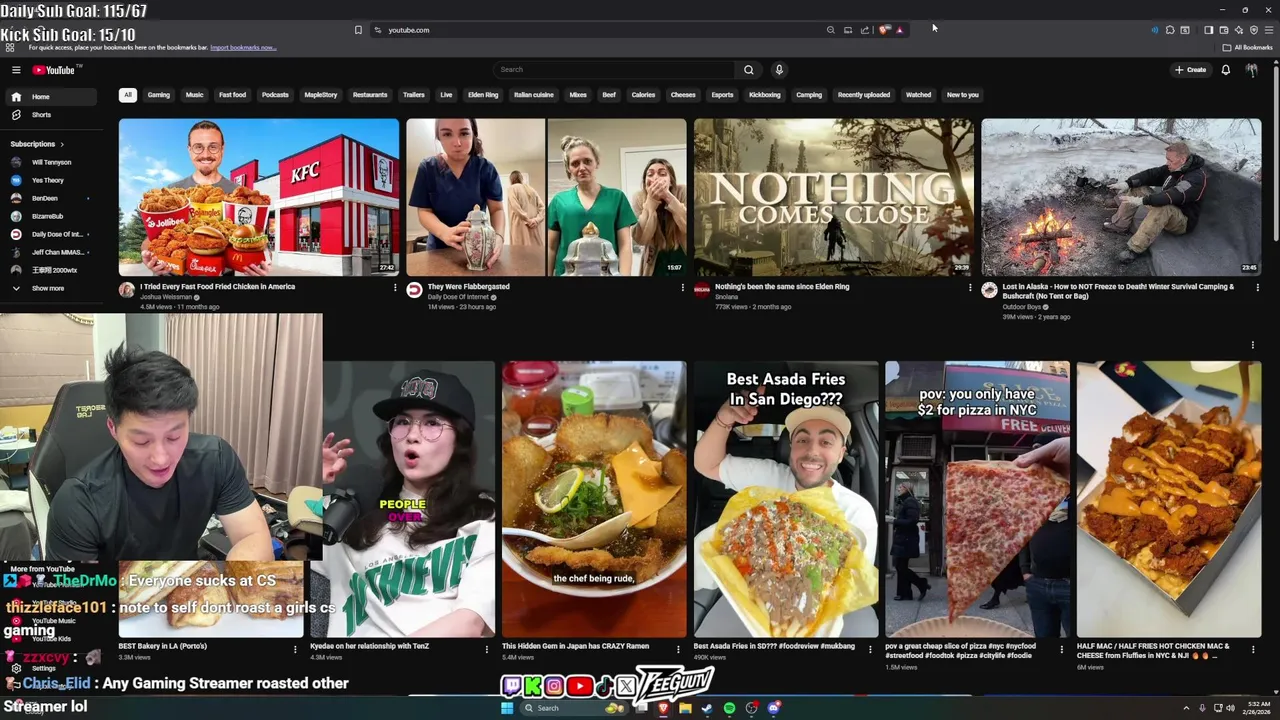Click the search magnifier button

click(x=748, y=70)
